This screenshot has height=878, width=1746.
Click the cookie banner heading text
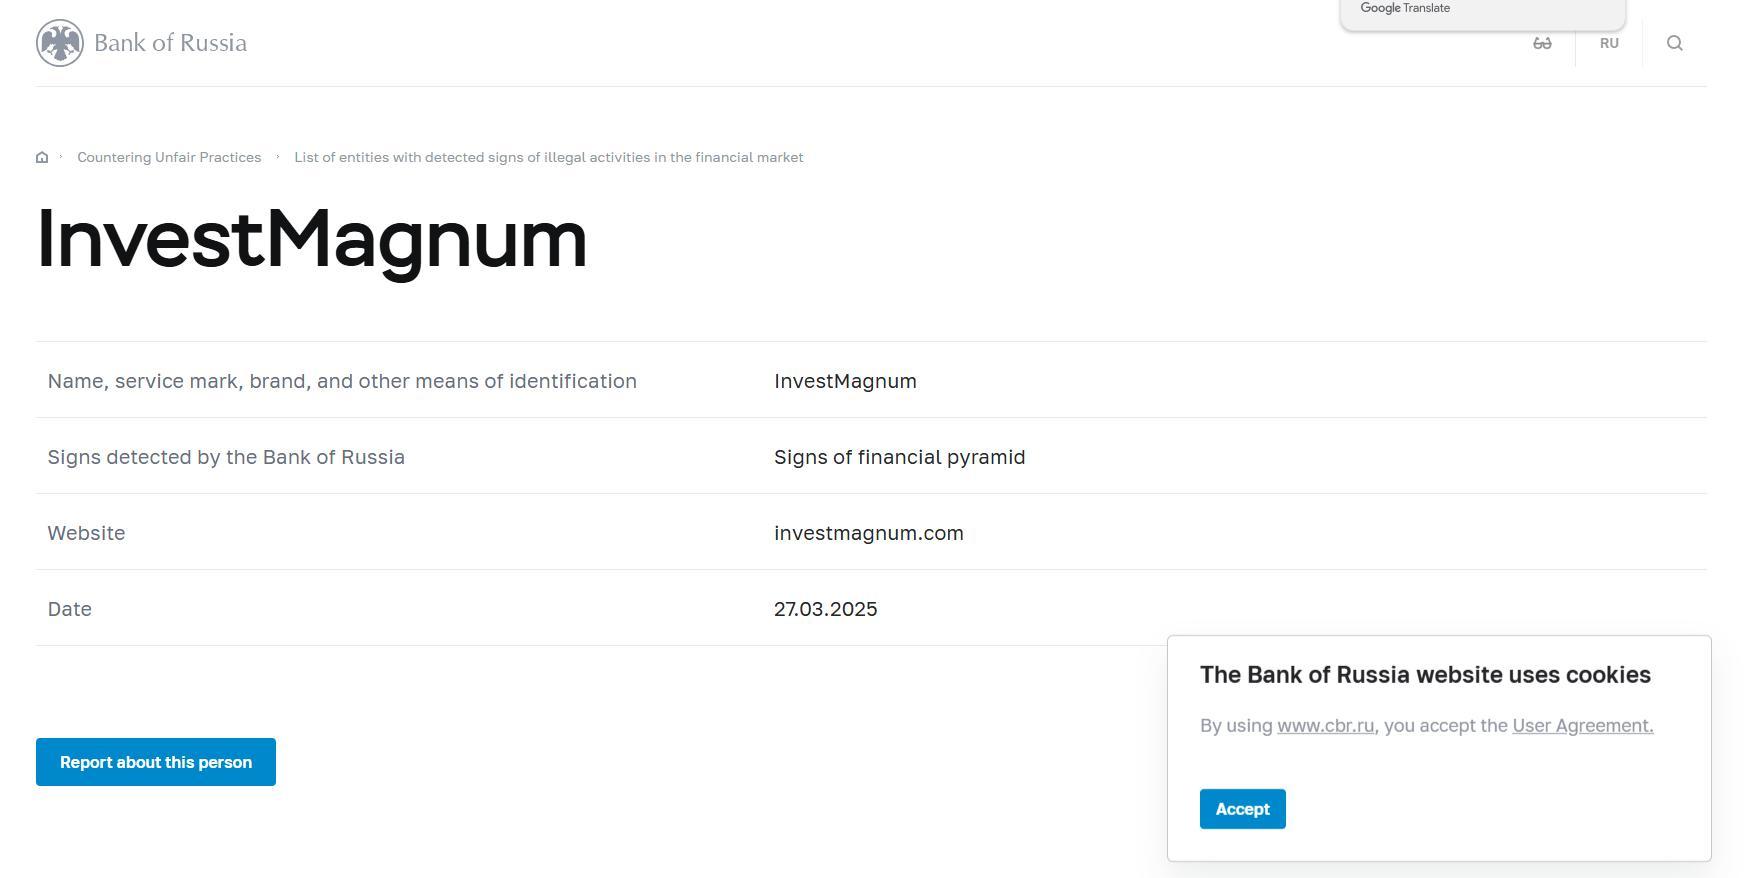pos(1425,675)
